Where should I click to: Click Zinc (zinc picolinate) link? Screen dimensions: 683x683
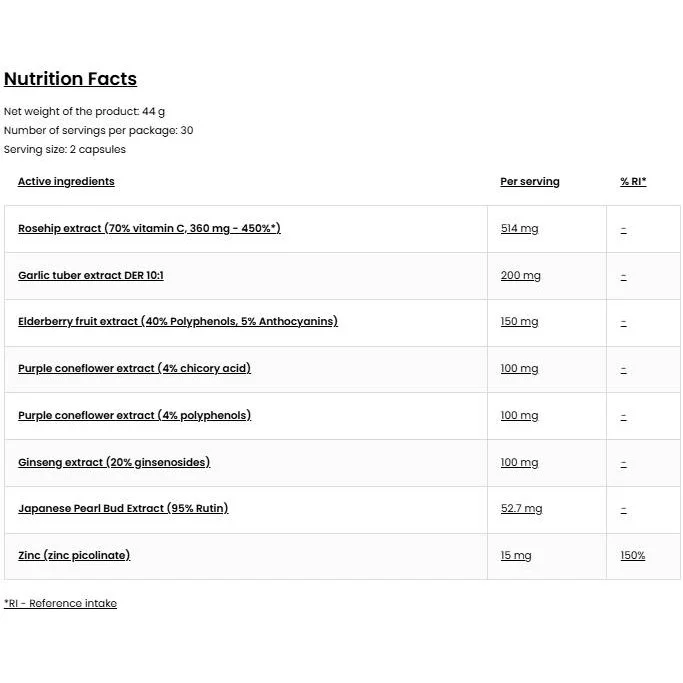coord(74,555)
